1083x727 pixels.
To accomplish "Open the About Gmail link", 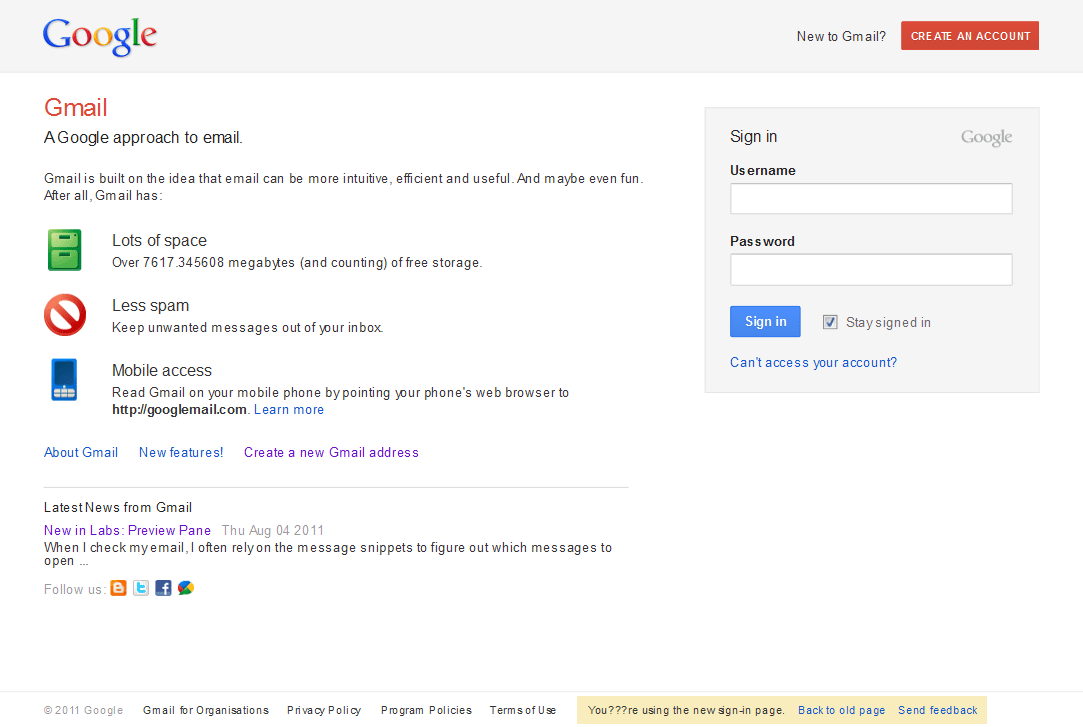I will (x=81, y=453).
